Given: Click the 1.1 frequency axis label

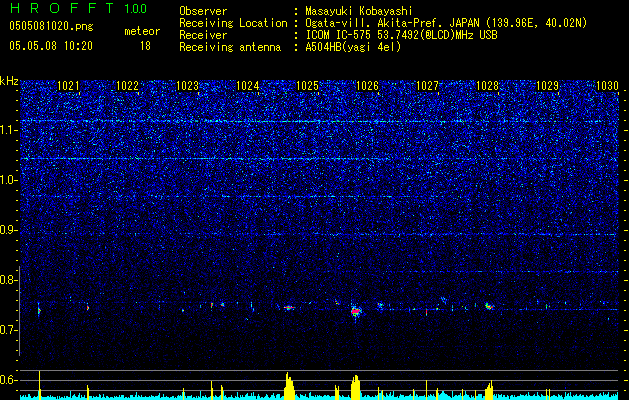Looking at the screenshot, I should pyautogui.click(x=9, y=130).
